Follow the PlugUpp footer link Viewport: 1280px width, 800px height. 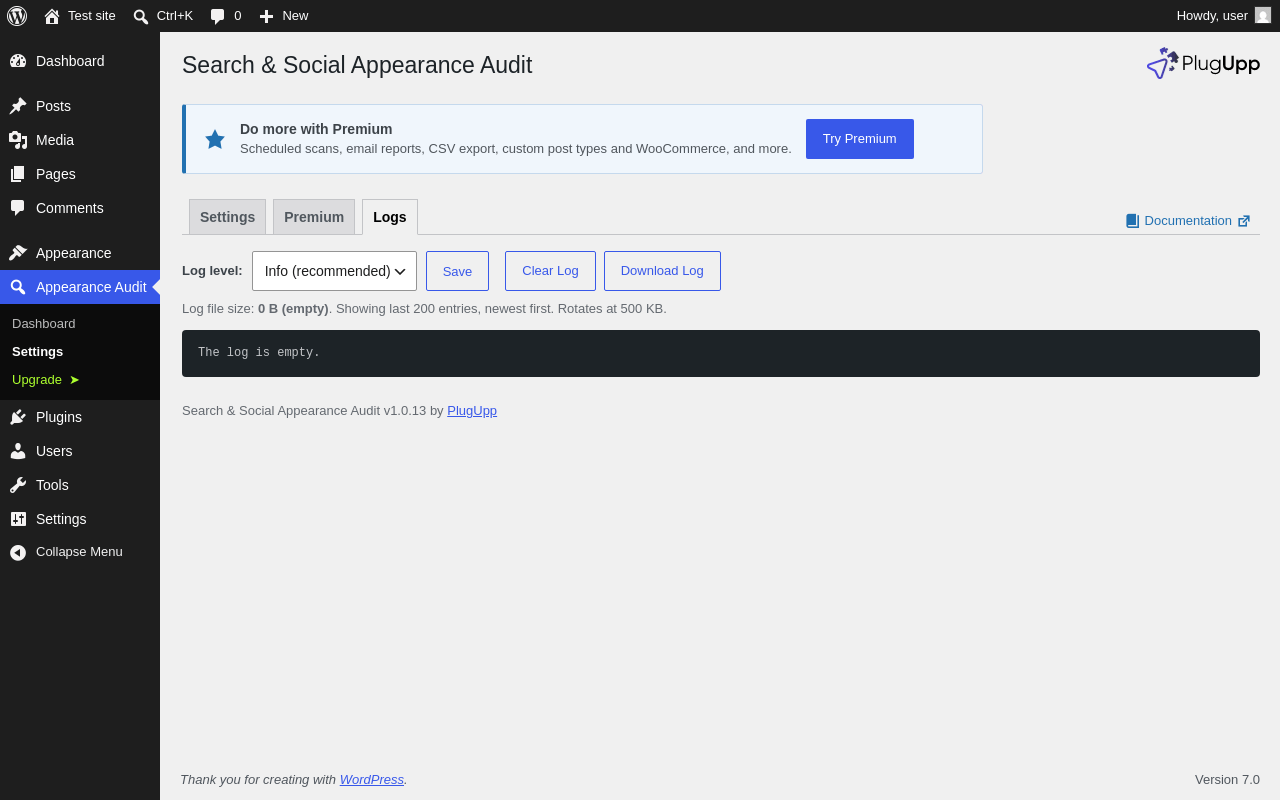click(x=472, y=411)
